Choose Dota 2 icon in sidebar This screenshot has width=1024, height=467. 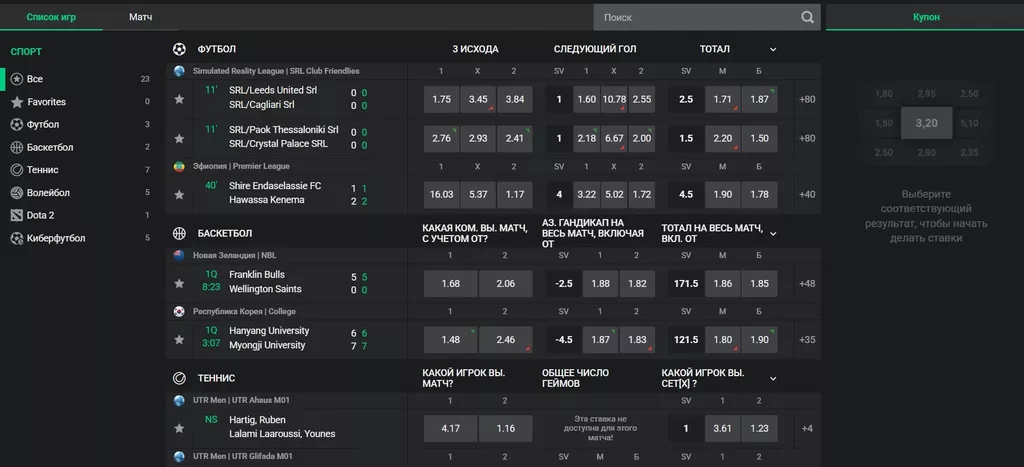16,215
